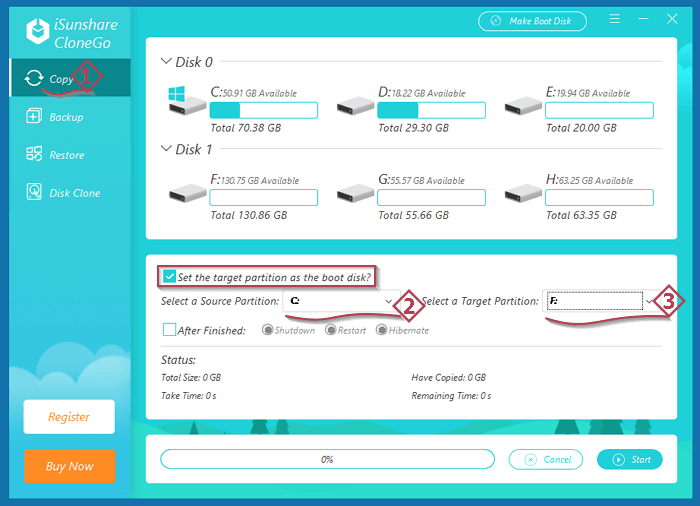Select the H: drive icon
Screen dimensions: 700x506
point(523,193)
